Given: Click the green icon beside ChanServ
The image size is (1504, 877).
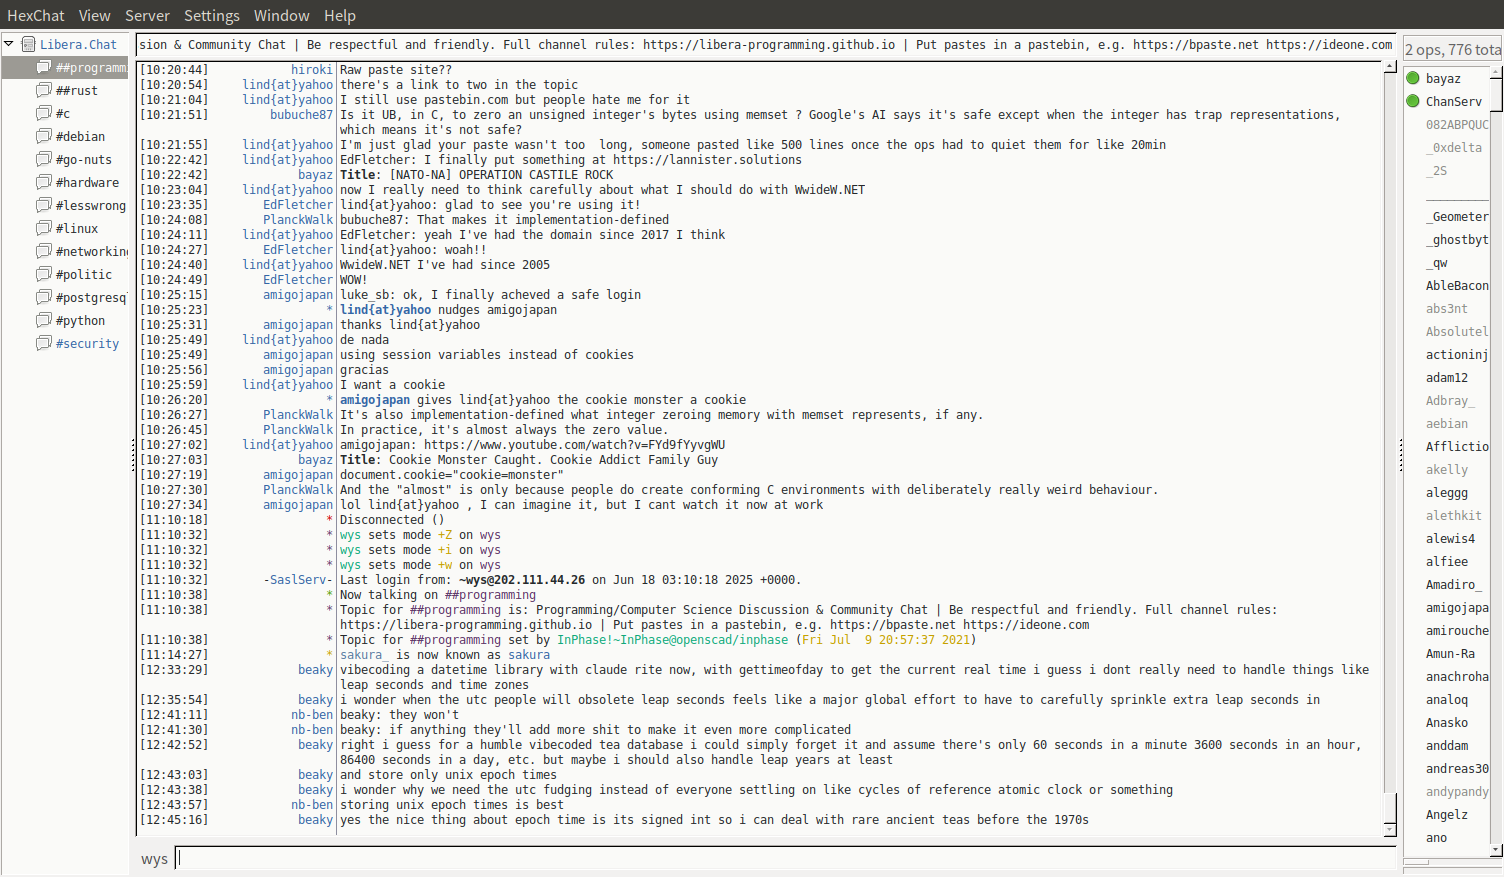Looking at the screenshot, I should [x=1413, y=101].
